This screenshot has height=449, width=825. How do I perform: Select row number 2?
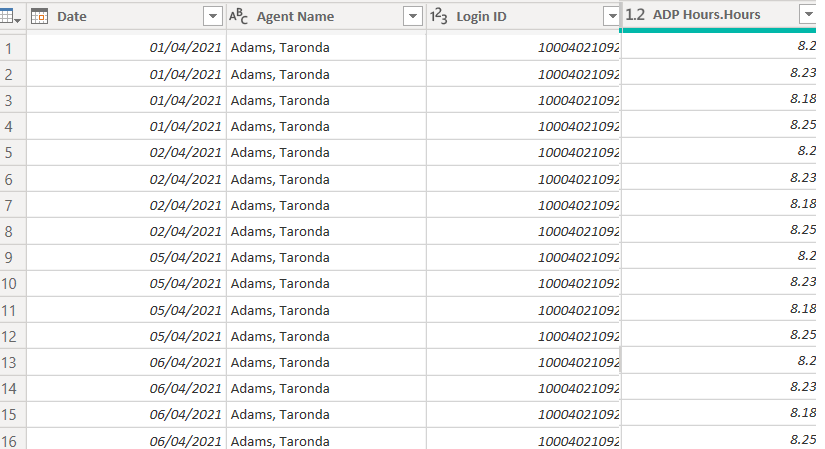click(13, 74)
